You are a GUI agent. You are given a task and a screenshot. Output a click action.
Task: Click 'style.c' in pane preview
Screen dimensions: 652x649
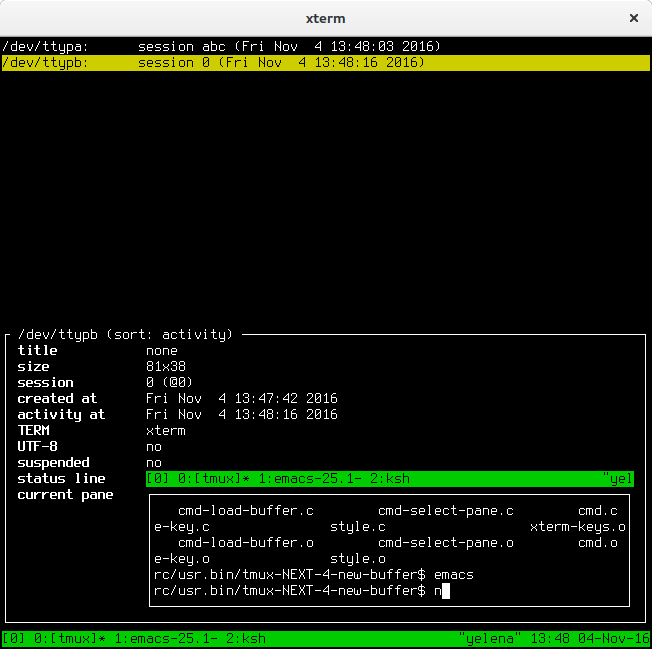[358, 526]
